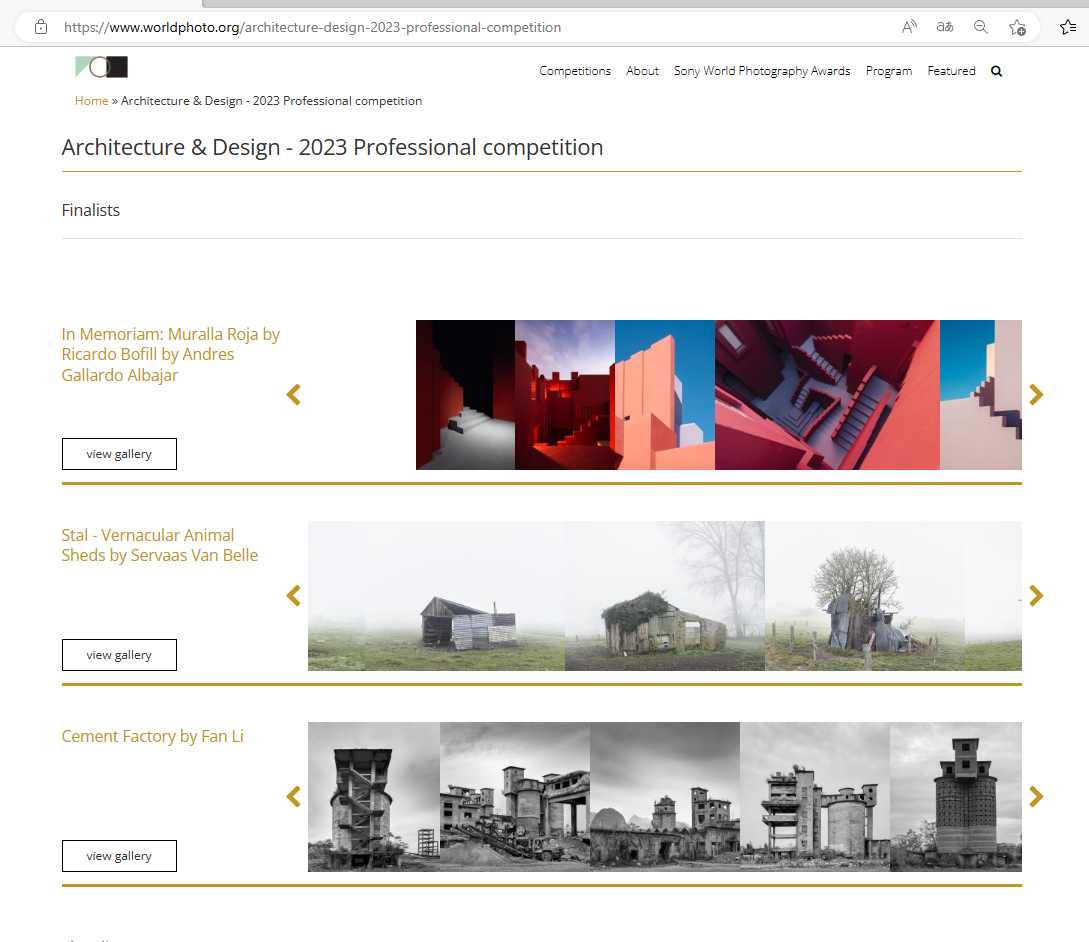Add this page to favorites
Screen dimensions: 1089x942
pyautogui.click(x=1017, y=27)
